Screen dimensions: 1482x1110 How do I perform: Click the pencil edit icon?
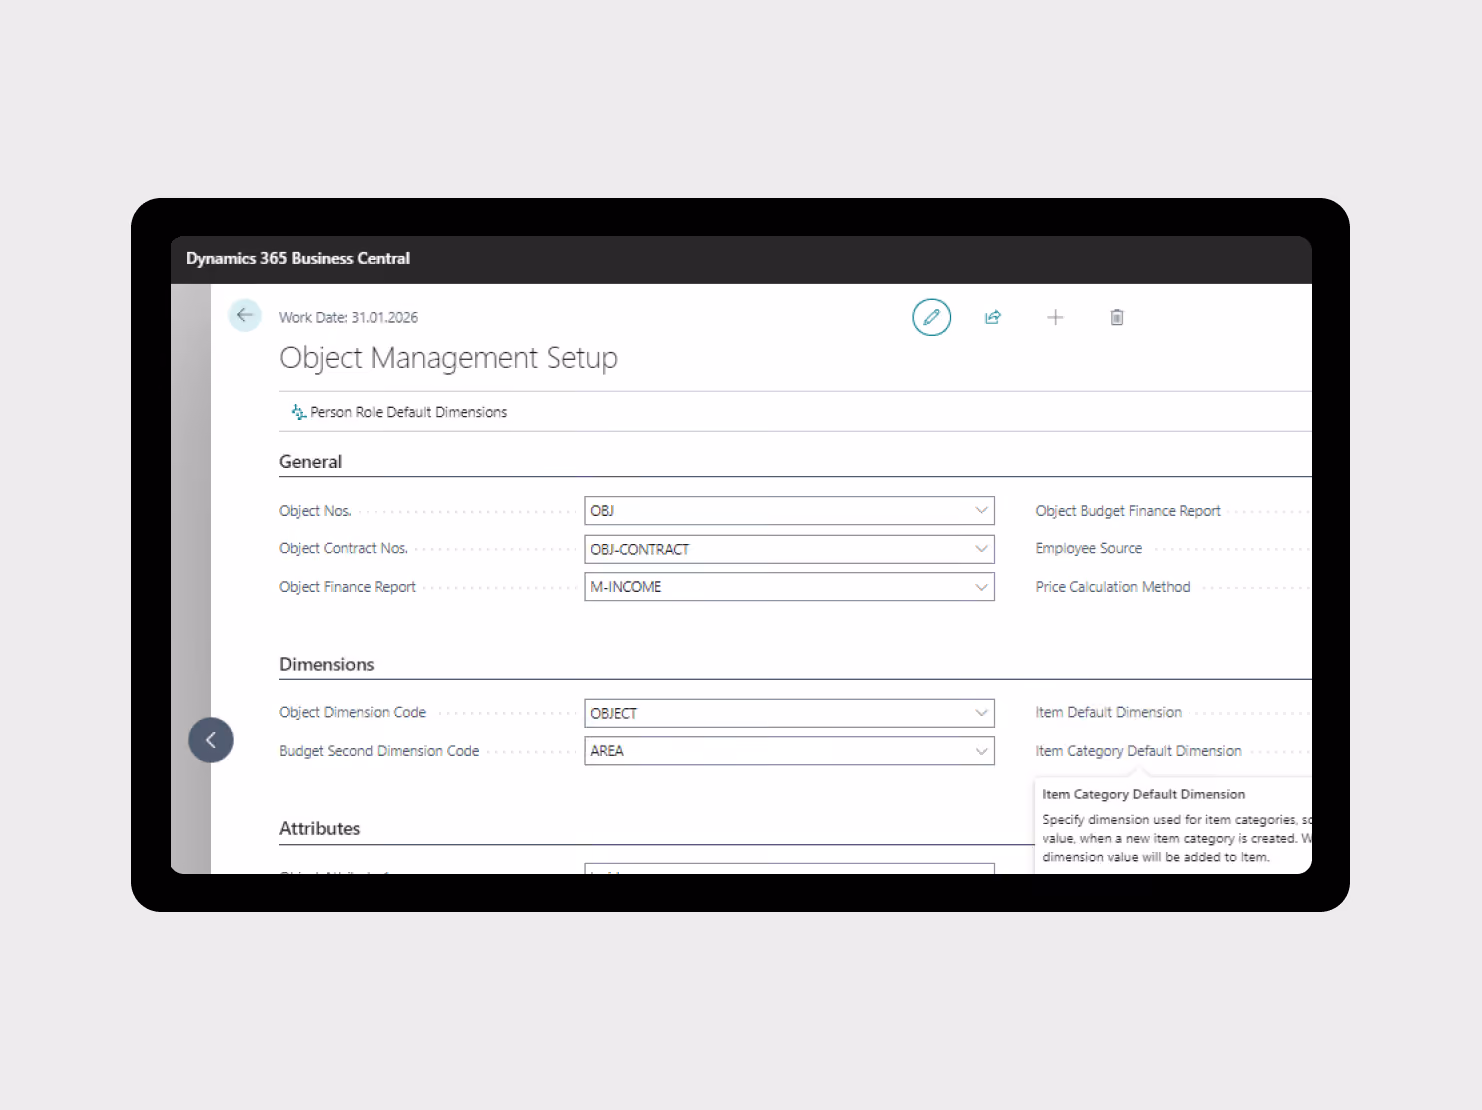[931, 317]
